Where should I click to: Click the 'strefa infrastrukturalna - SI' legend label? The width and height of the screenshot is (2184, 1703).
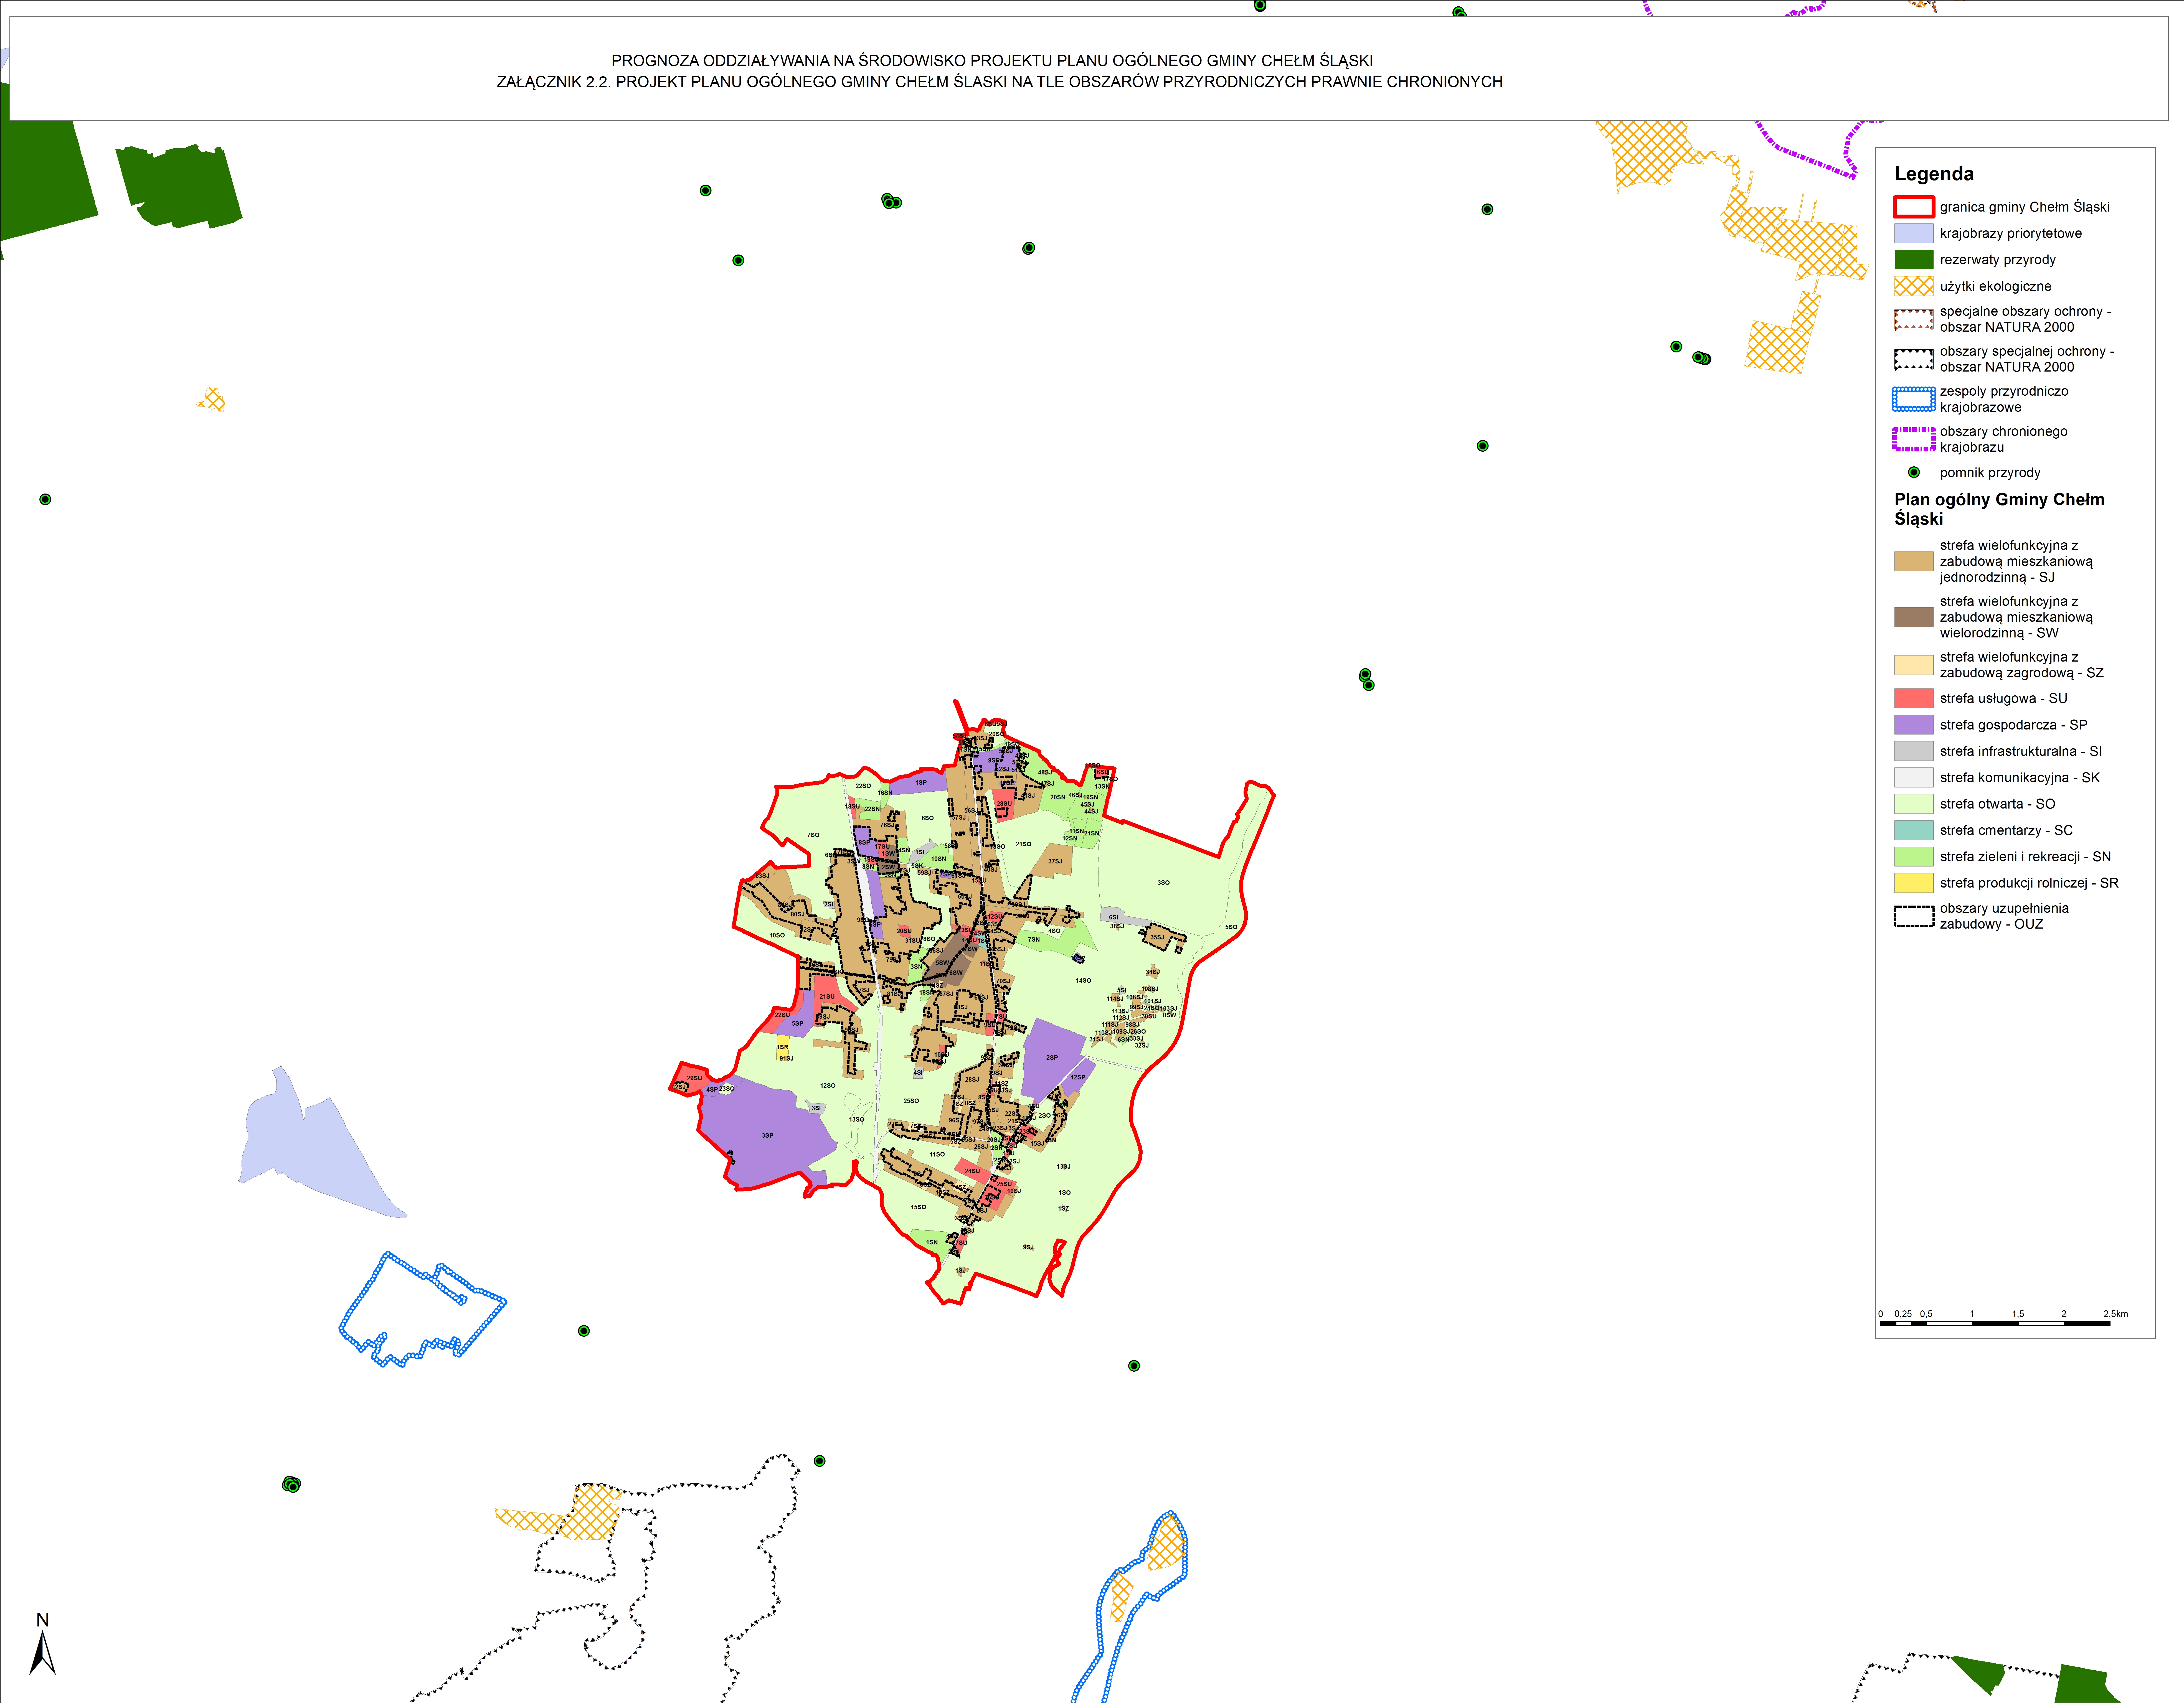[x=2021, y=751]
